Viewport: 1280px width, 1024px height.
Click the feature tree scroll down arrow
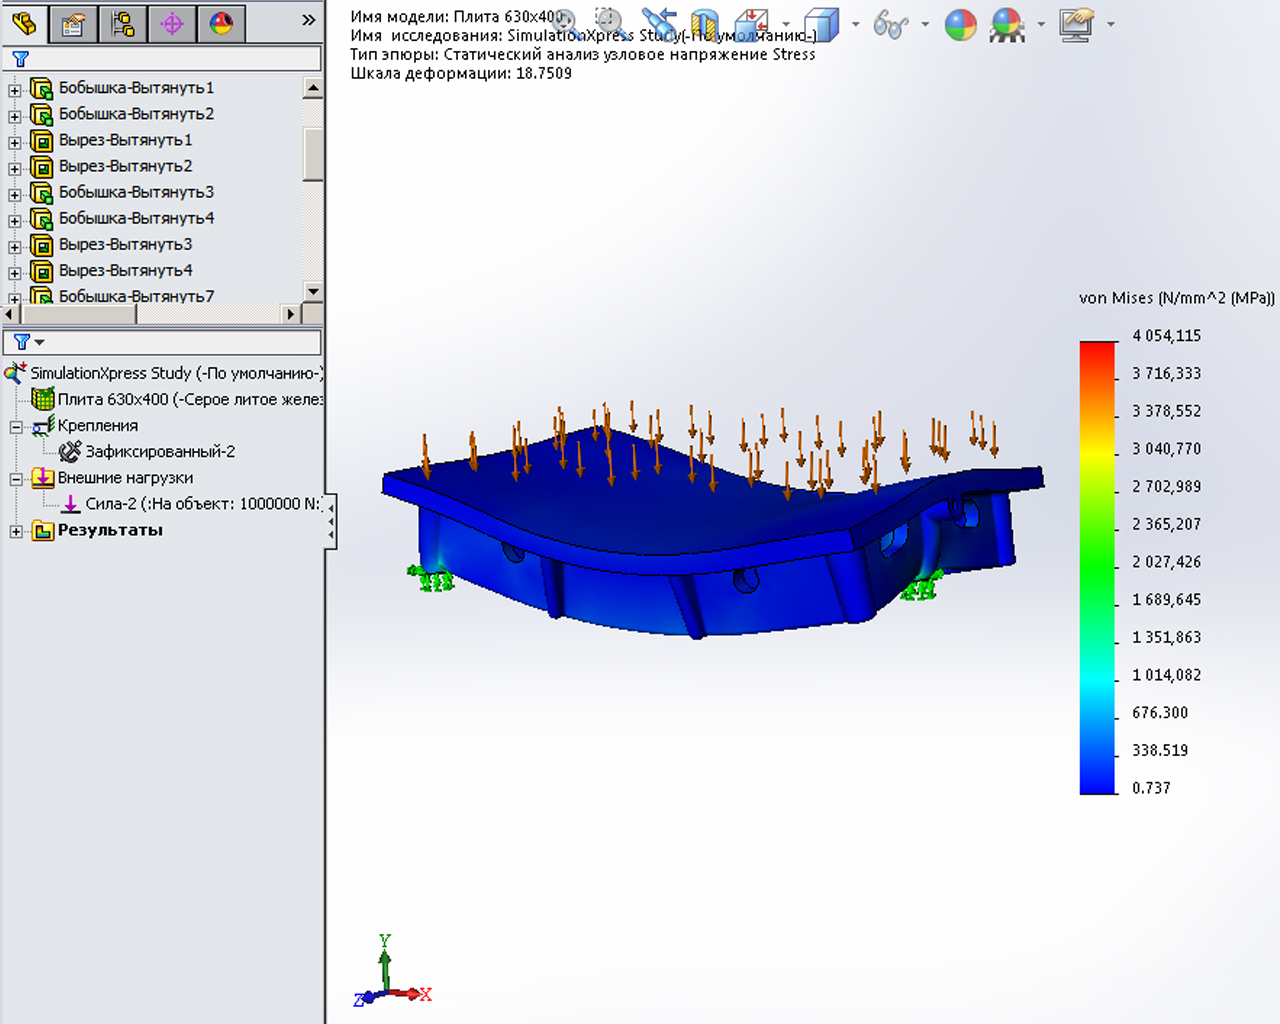click(313, 291)
